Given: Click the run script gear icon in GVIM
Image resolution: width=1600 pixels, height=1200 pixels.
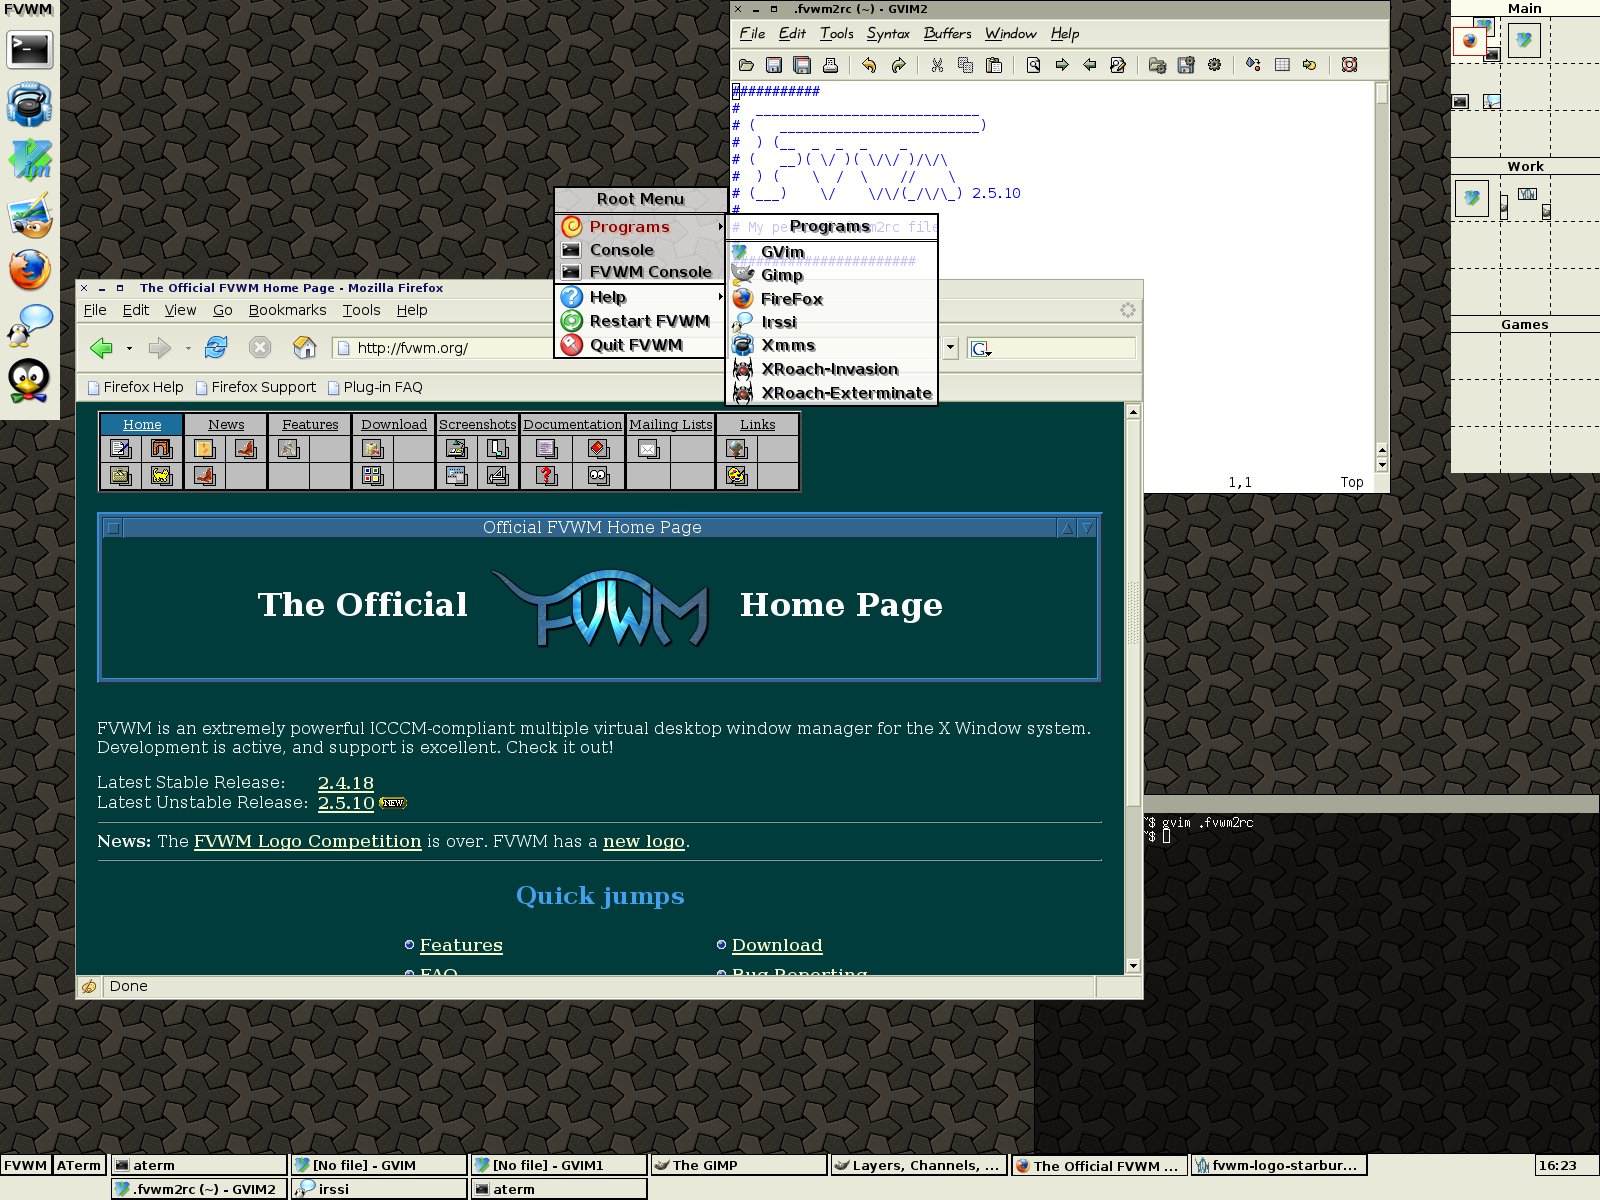Looking at the screenshot, I should pyautogui.click(x=1214, y=65).
